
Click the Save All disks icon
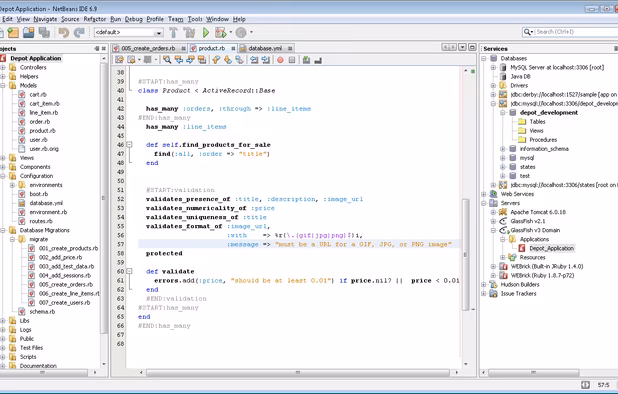pos(44,33)
